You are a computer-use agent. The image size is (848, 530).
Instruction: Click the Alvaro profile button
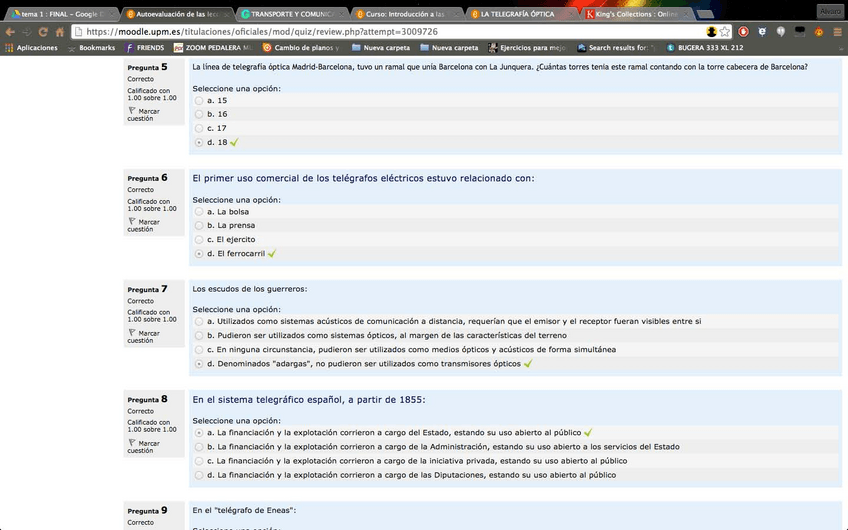click(829, 11)
